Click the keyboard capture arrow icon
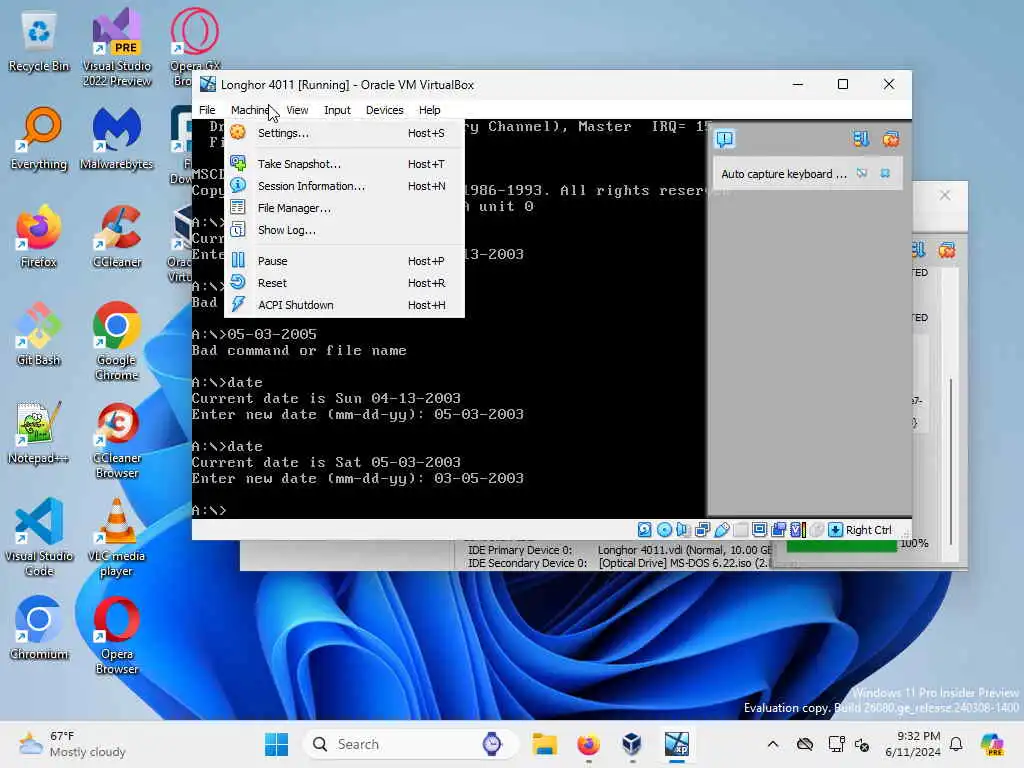Viewport: 1024px width, 768px height. pyautogui.click(x=835, y=530)
